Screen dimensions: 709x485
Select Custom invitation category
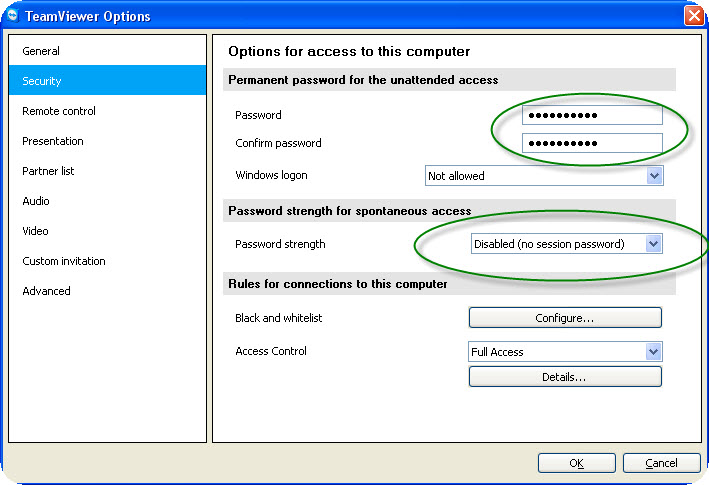pos(64,261)
